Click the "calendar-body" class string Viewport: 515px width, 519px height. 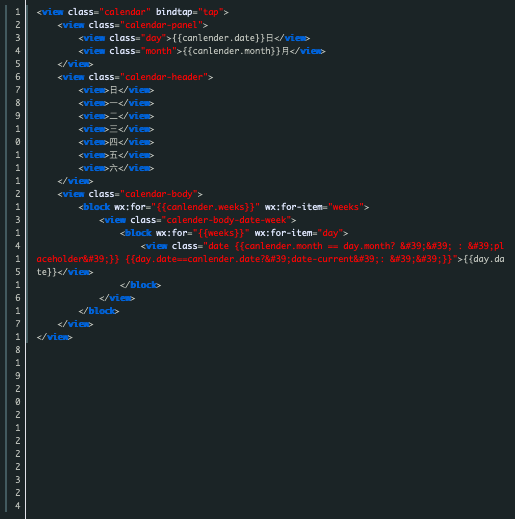click(159, 194)
